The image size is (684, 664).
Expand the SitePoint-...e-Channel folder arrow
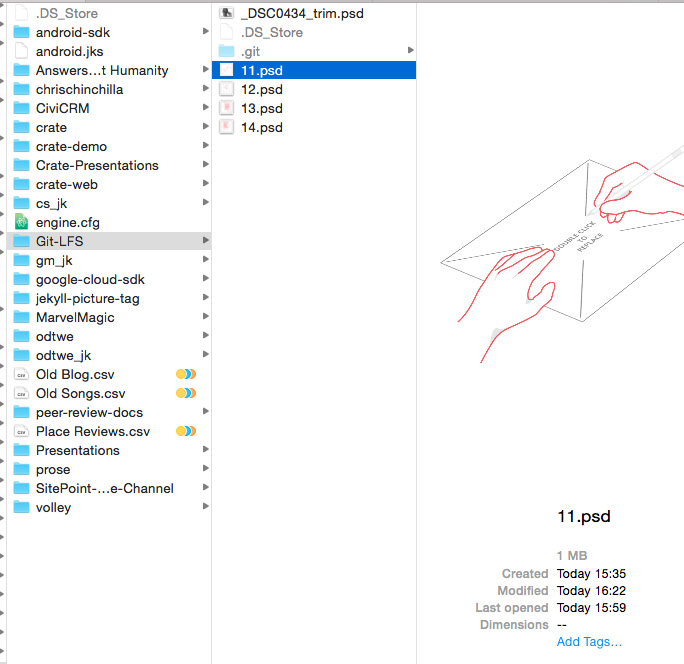click(x=205, y=487)
